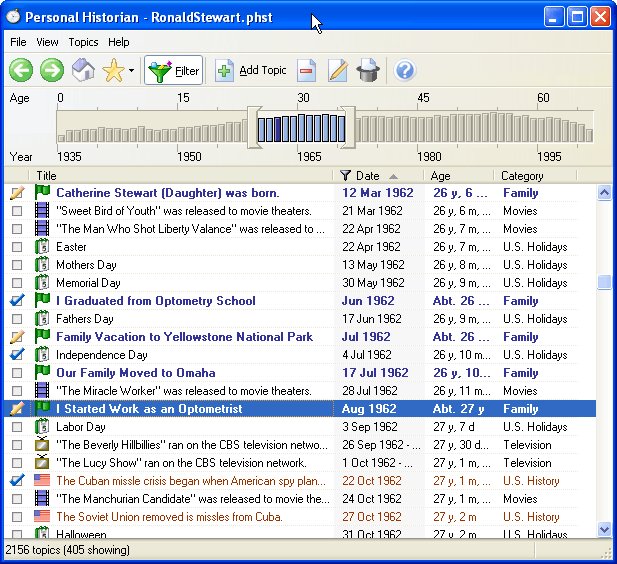Image resolution: width=617 pixels, height=564 pixels.
Task: Check the Memorial Day checkbox
Action: pos(17,283)
